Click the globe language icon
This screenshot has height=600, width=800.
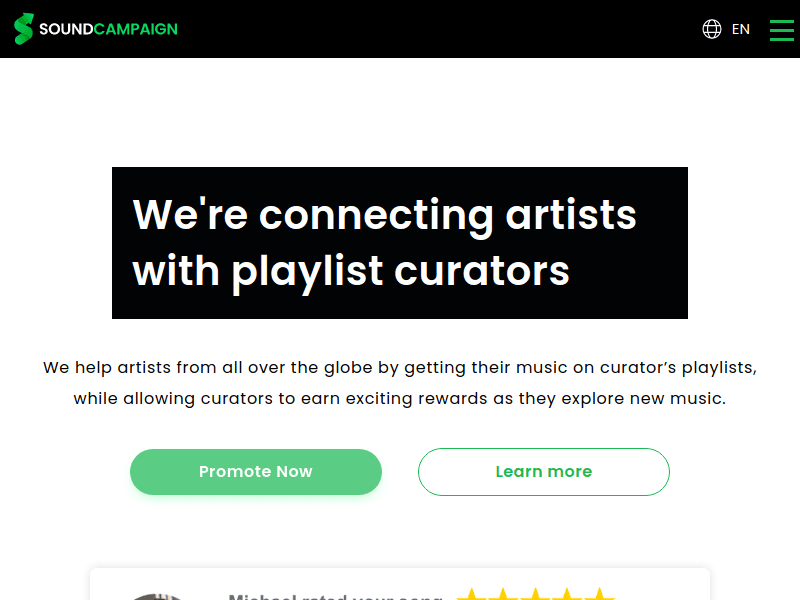point(712,29)
